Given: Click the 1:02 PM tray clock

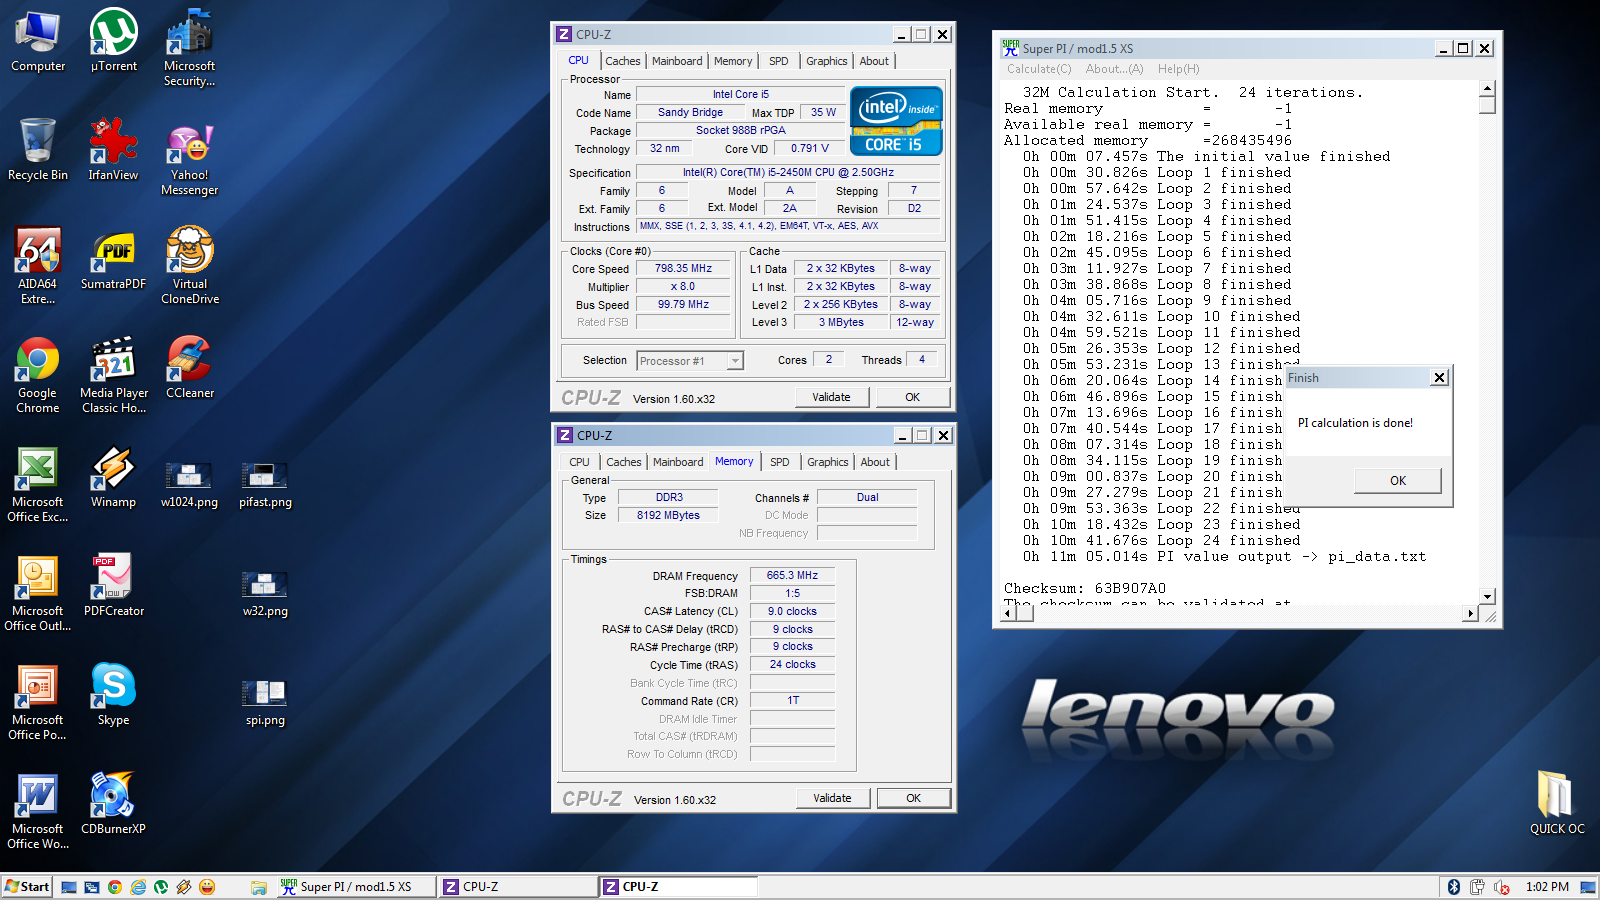Looking at the screenshot, I should click(1547, 887).
